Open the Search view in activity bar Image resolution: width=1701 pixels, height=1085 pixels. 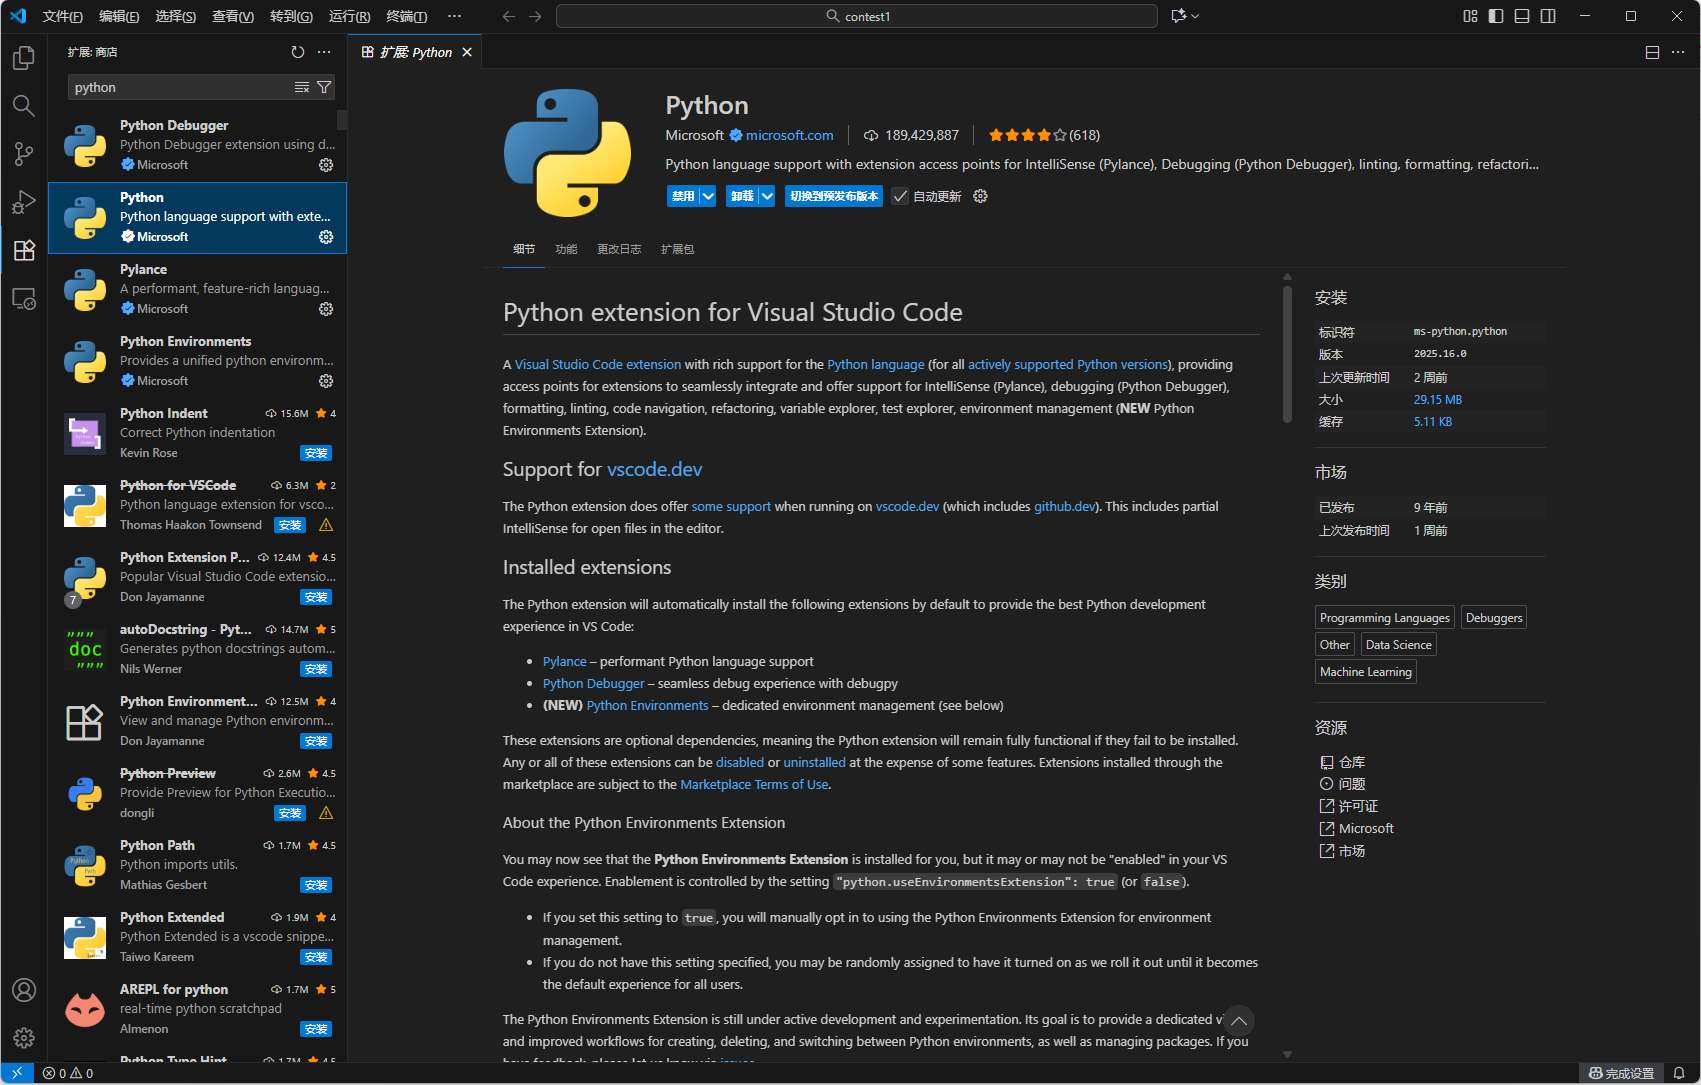pyautogui.click(x=24, y=106)
